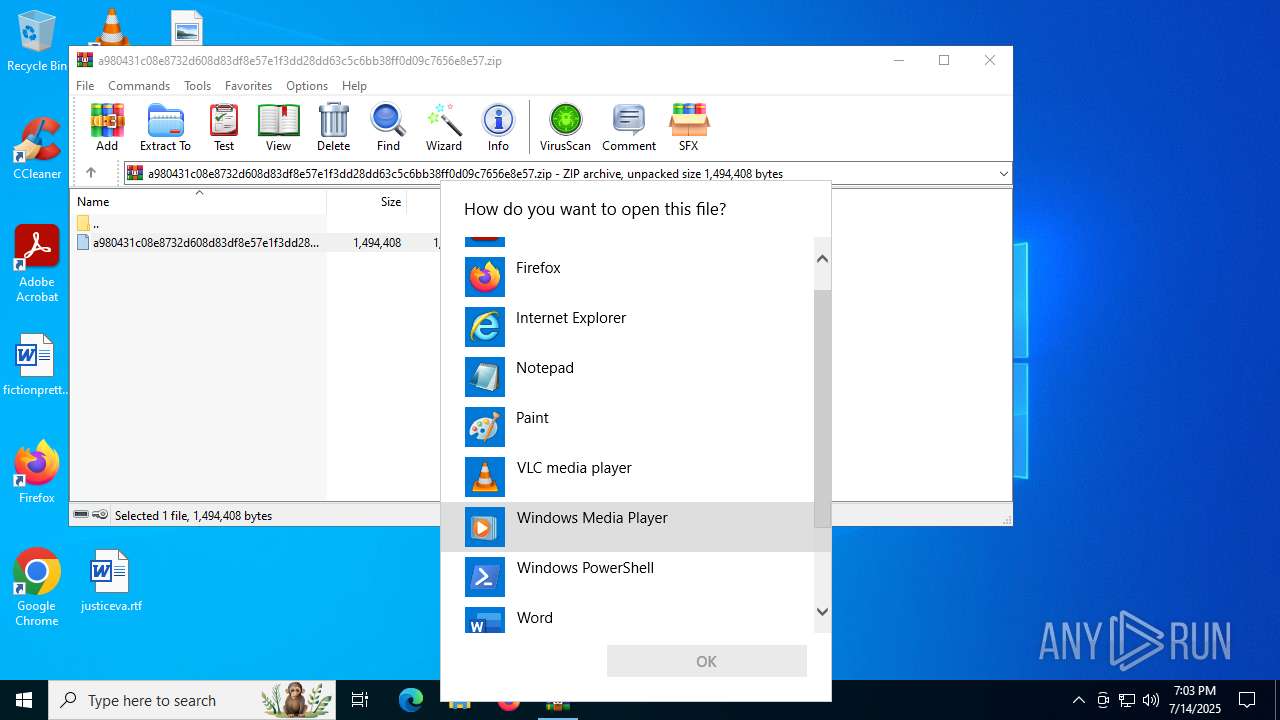This screenshot has width=1280, height=720.
Task: Open the Firefox desktop shortcut
Action: [37, 472]
